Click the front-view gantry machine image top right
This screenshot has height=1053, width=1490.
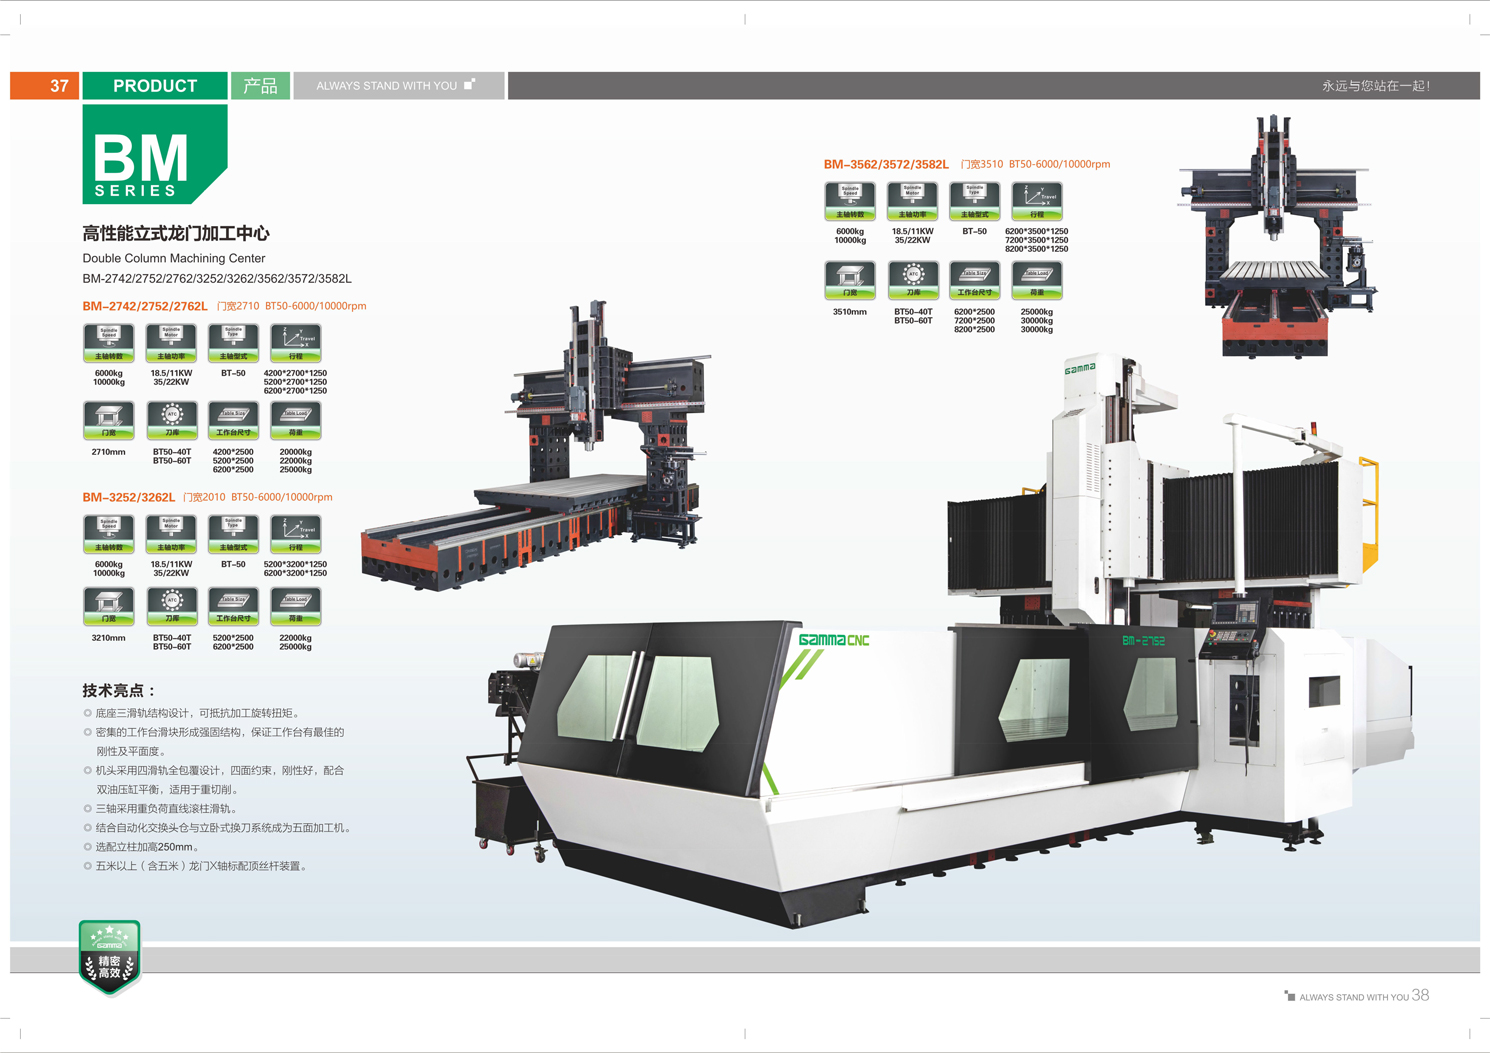click(x=1278, y=236)
